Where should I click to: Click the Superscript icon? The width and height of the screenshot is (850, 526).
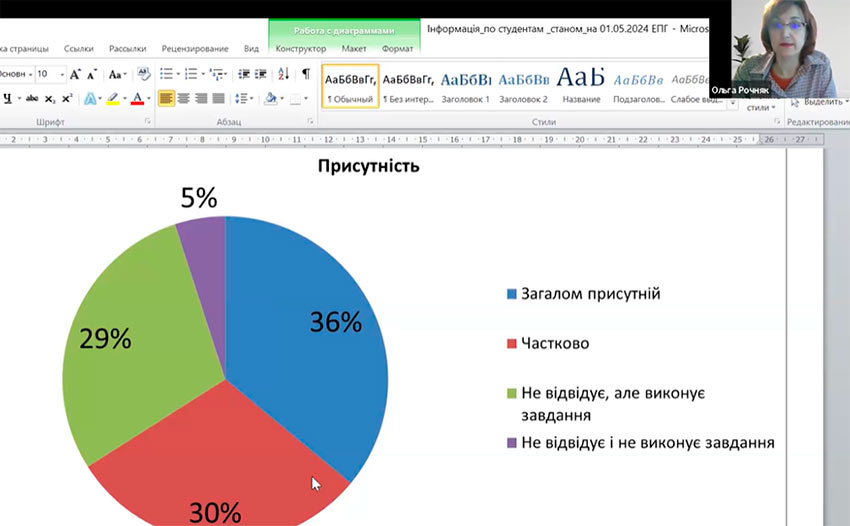click(67, 98)
